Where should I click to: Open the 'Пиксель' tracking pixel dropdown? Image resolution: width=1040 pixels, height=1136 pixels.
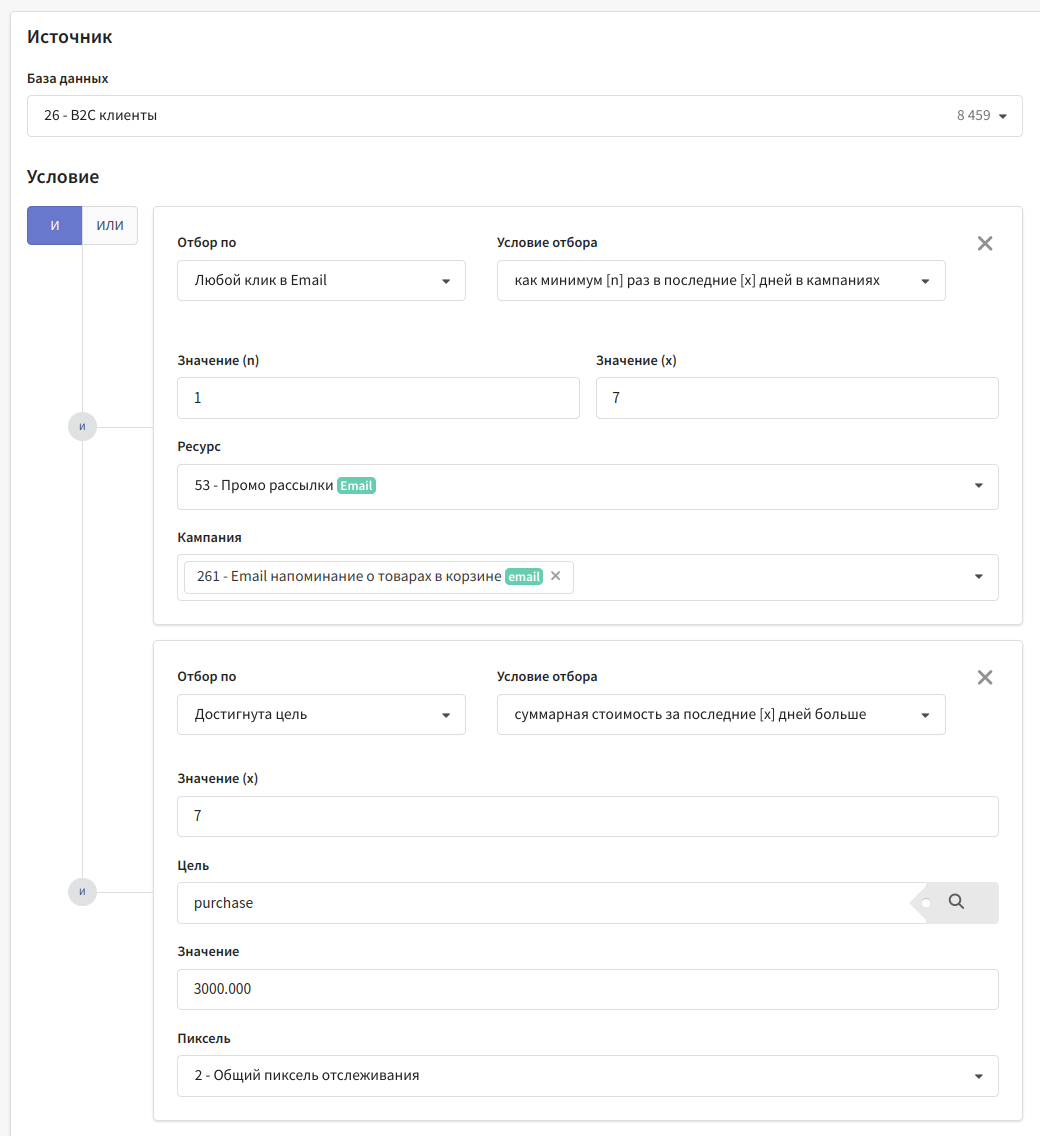pos(587,1076)
